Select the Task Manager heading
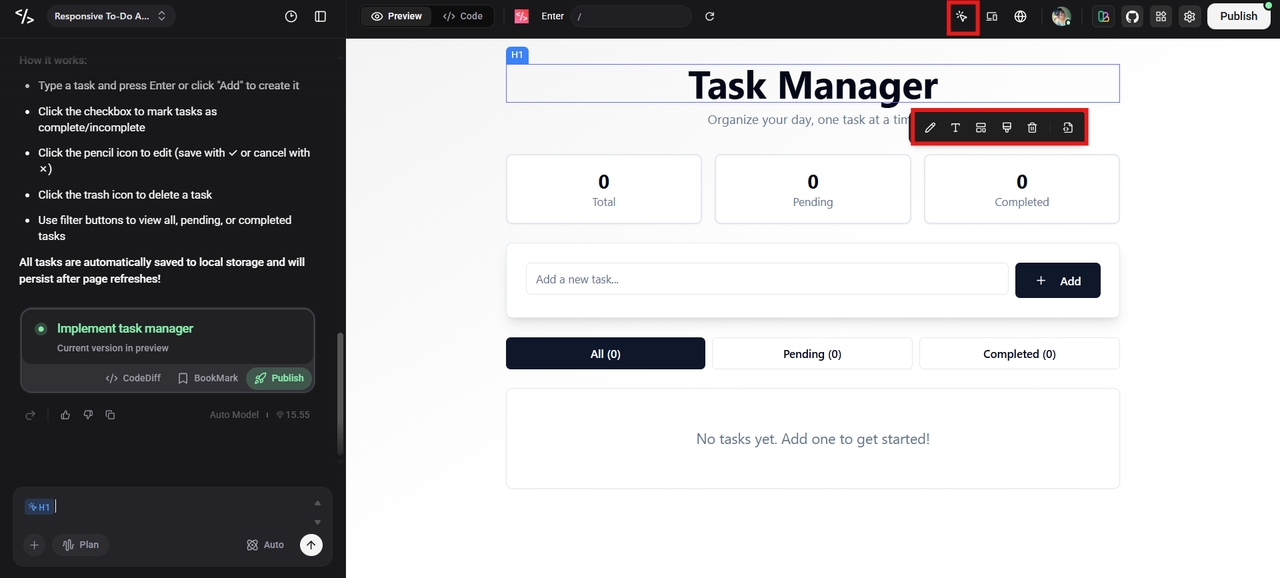This screenshot has height=578, width=1280. (x=813, y=84)
